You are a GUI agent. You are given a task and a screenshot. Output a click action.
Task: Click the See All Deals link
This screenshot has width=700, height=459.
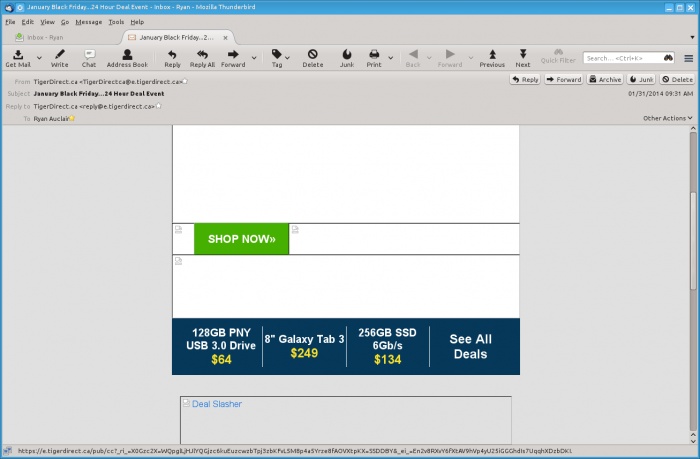(470, 346)
